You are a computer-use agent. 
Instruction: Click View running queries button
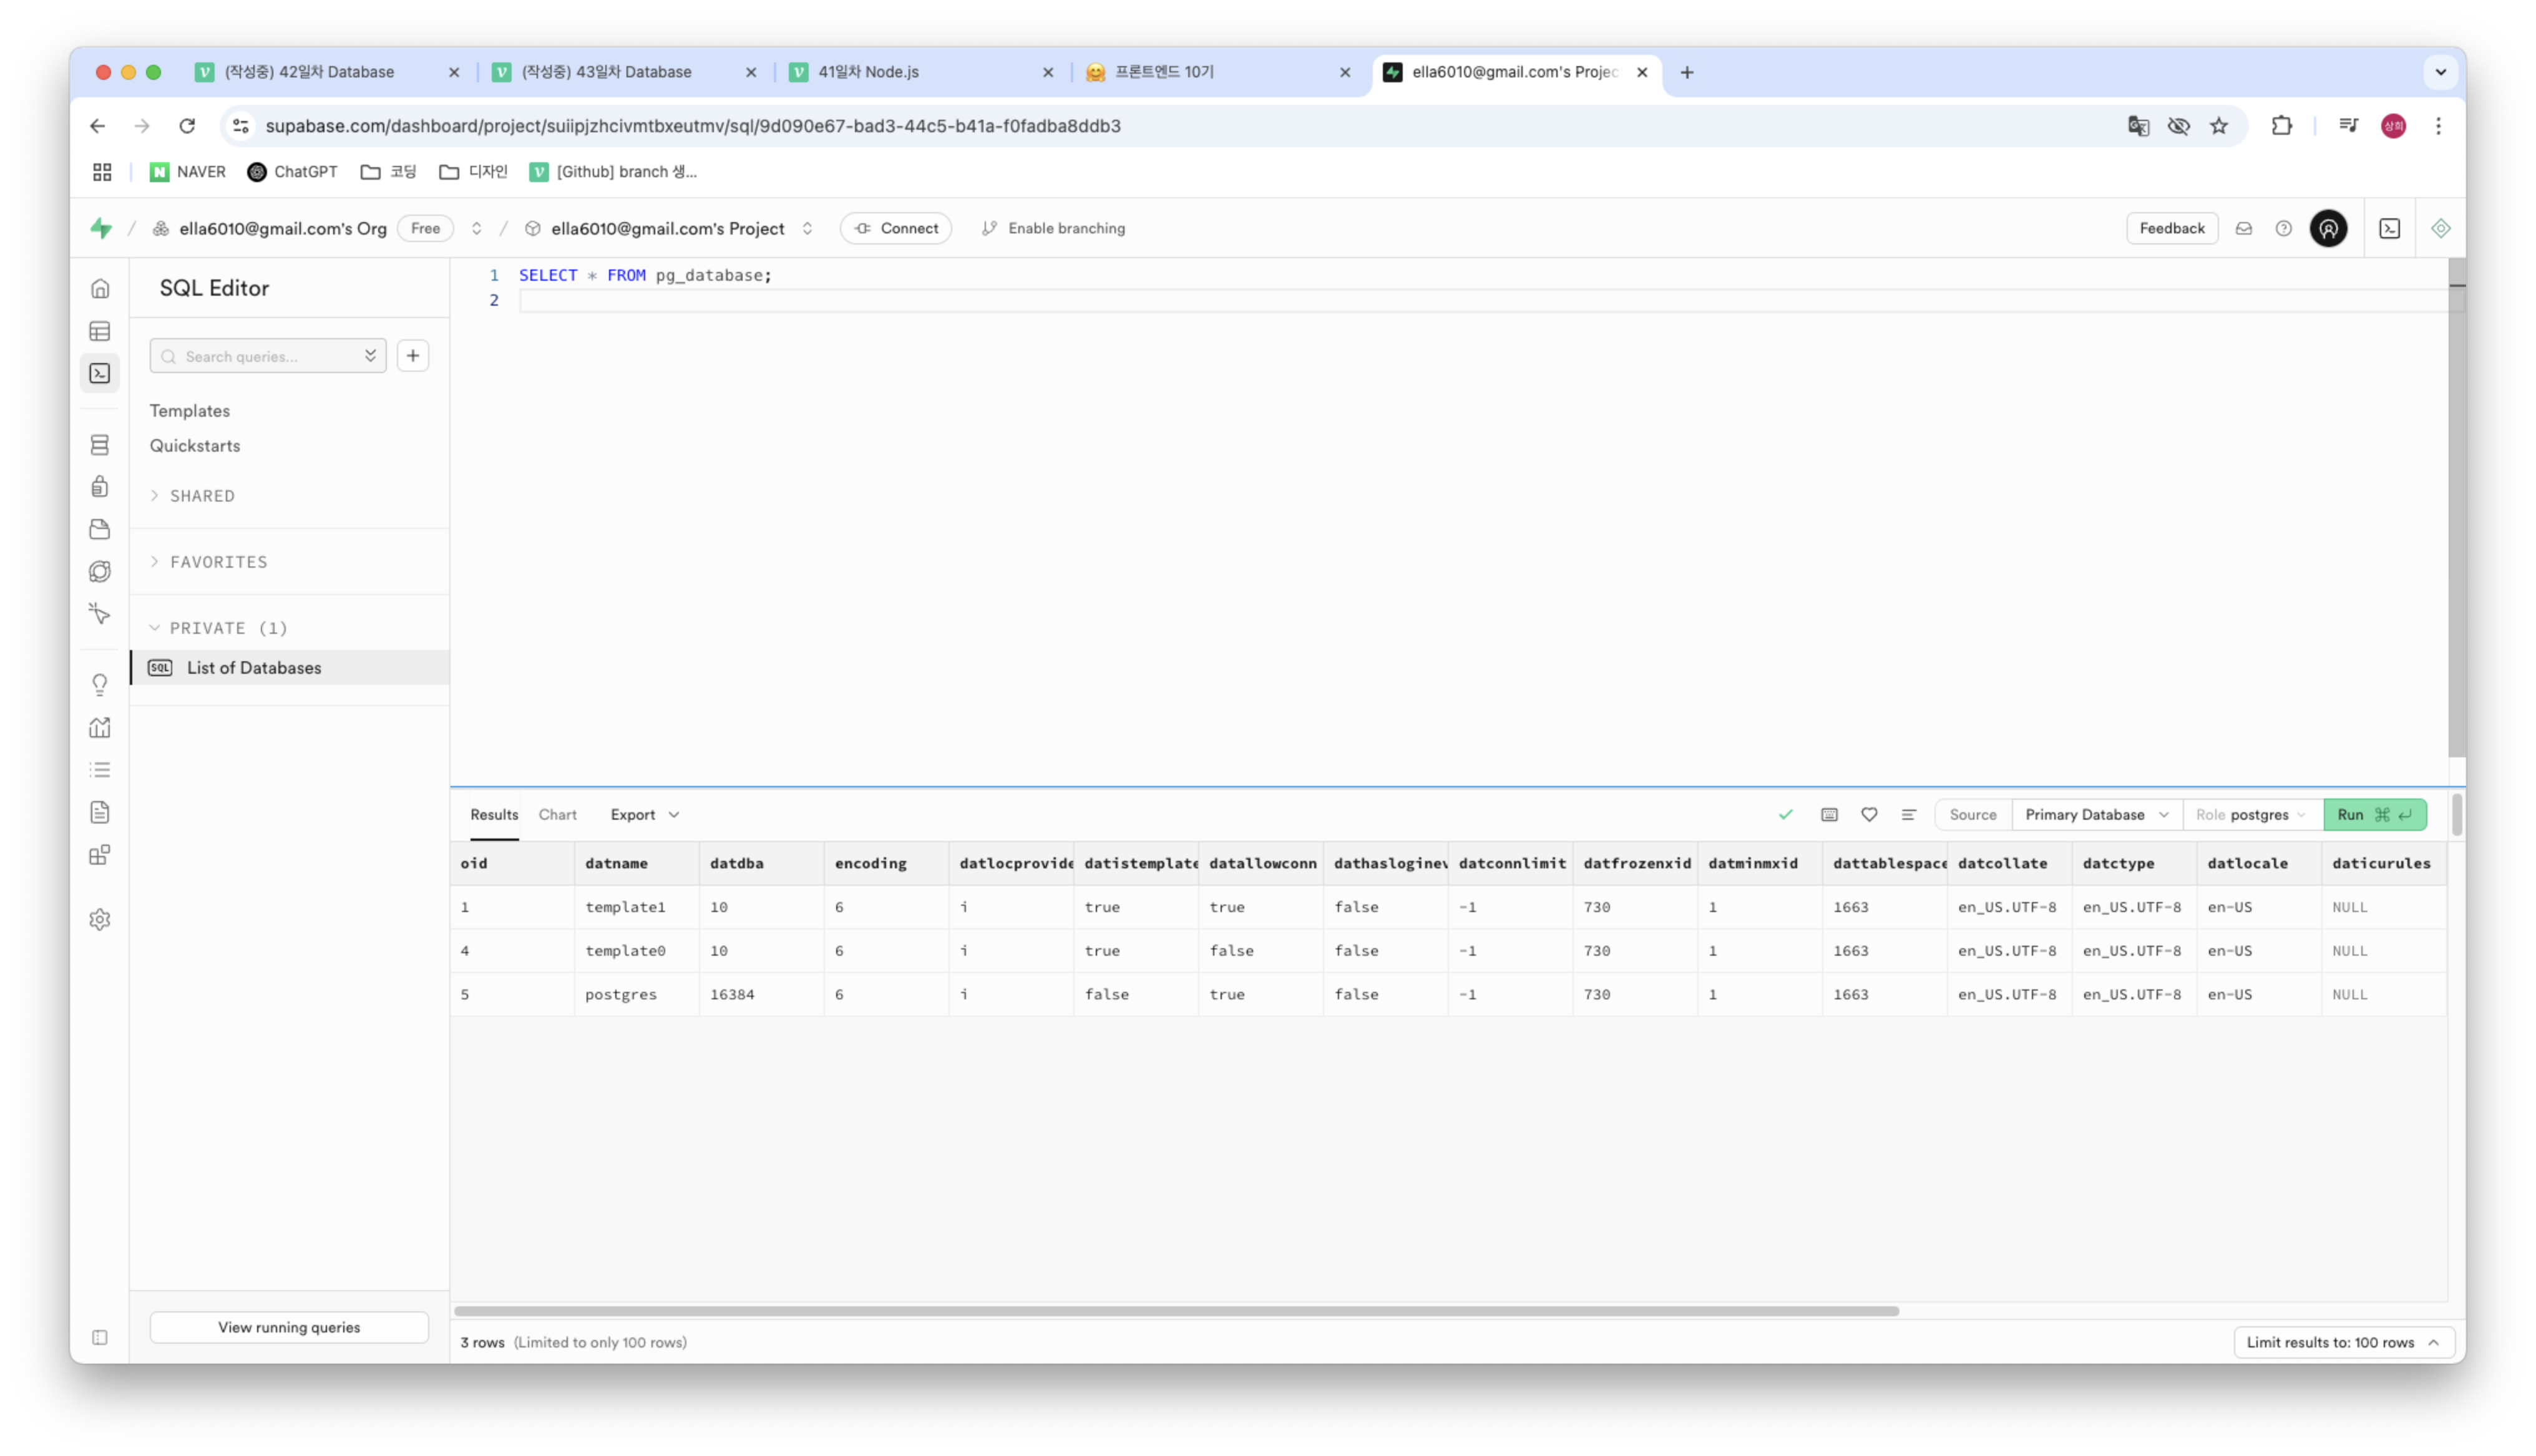289,1327
